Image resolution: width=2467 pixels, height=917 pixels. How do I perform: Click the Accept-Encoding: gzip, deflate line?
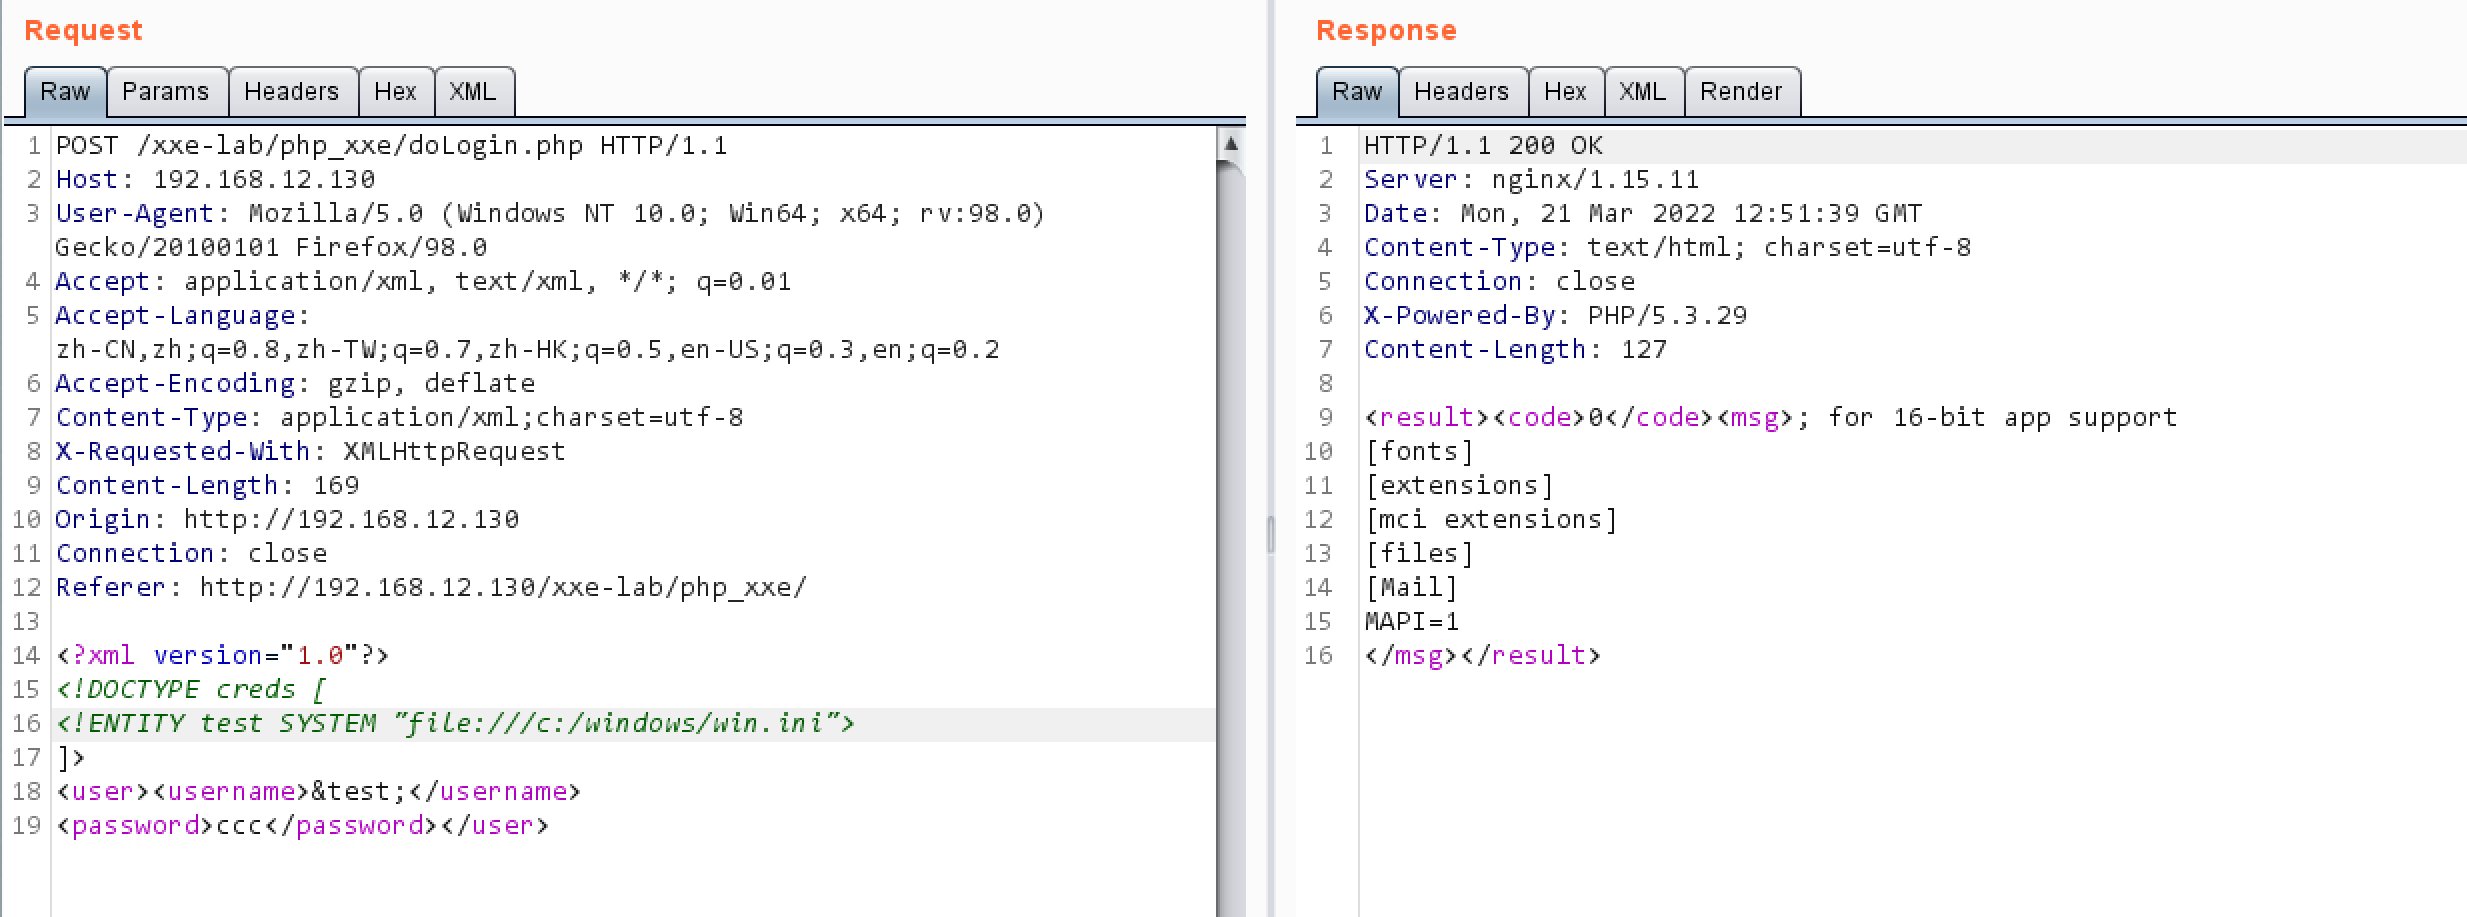295,384
